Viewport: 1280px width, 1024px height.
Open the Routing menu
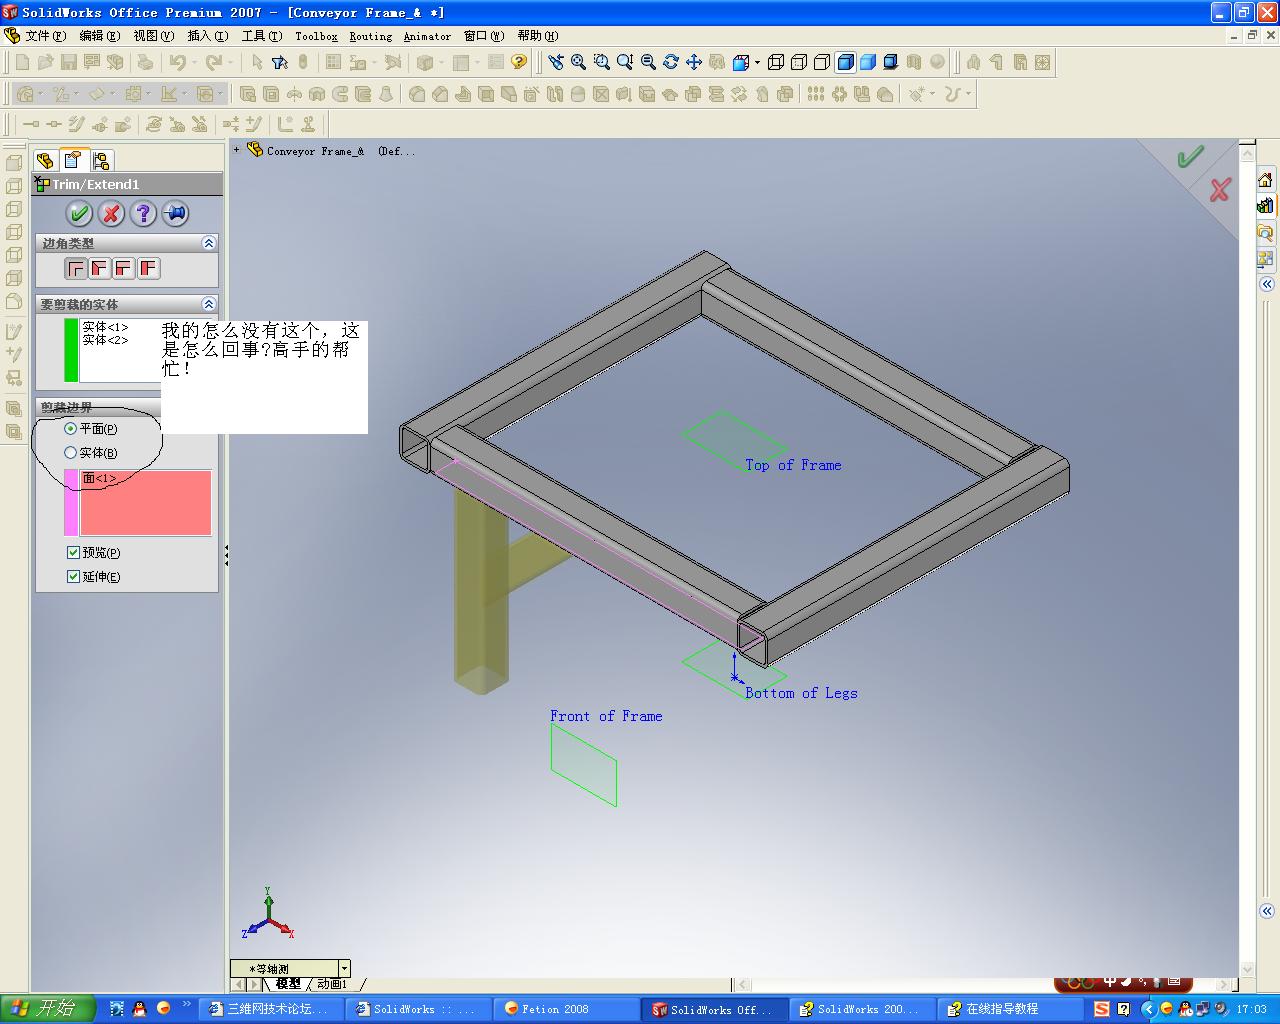(371, 36)
